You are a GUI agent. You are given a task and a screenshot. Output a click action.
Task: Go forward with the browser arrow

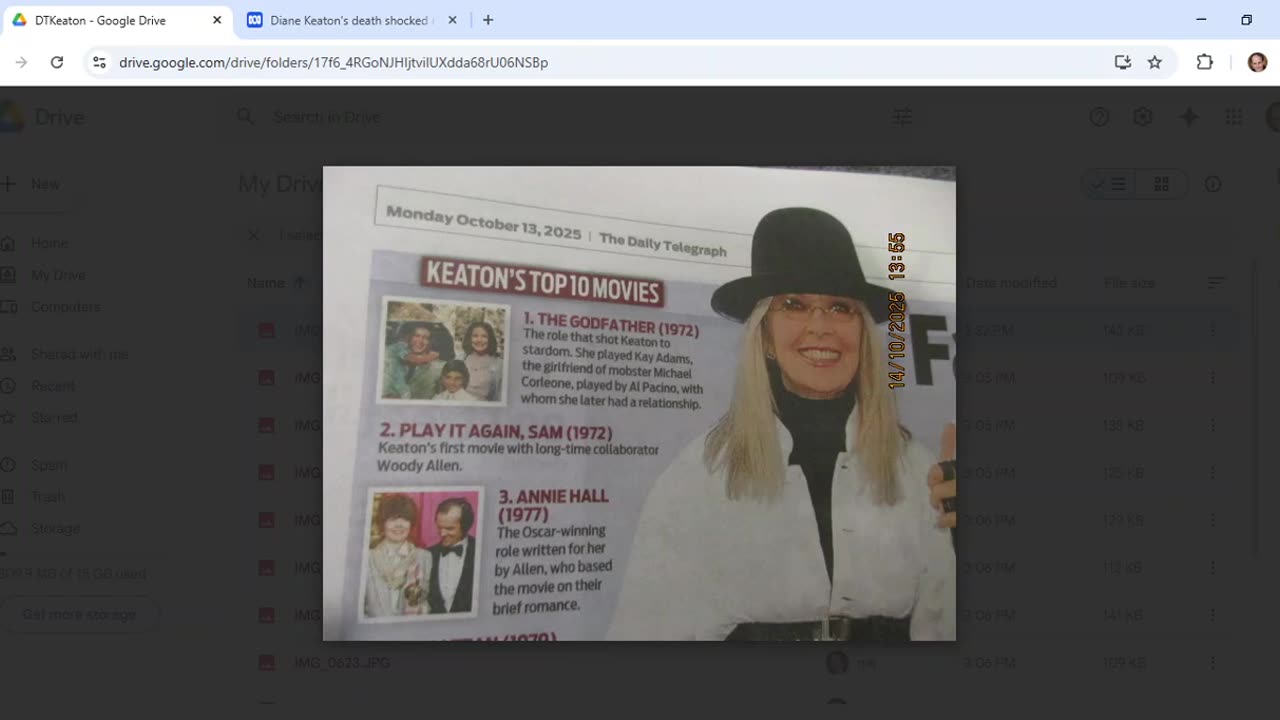[x=21, y=62]
